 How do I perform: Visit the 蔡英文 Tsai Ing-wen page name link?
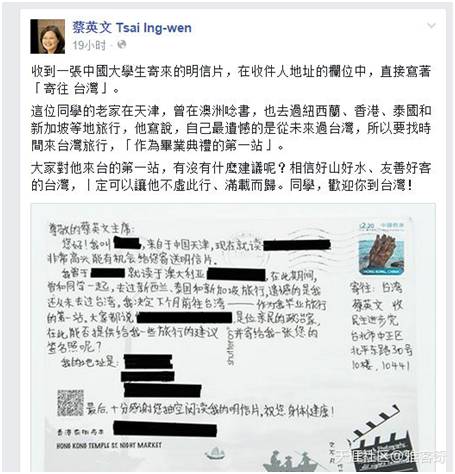(132, 28)
